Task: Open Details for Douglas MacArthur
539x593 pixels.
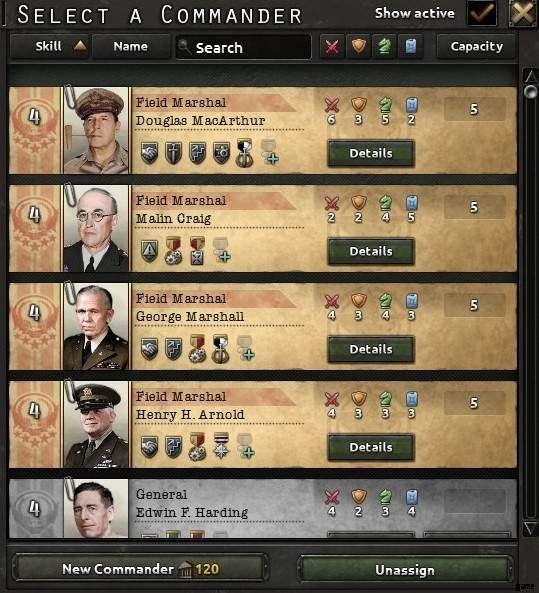Action: point(371,153)
